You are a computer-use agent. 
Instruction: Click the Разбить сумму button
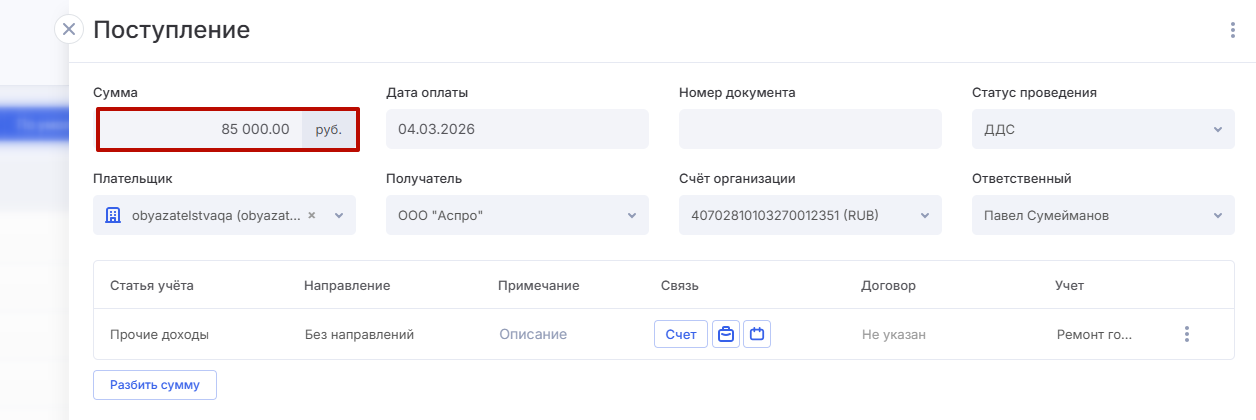click(x=155, y=385)
